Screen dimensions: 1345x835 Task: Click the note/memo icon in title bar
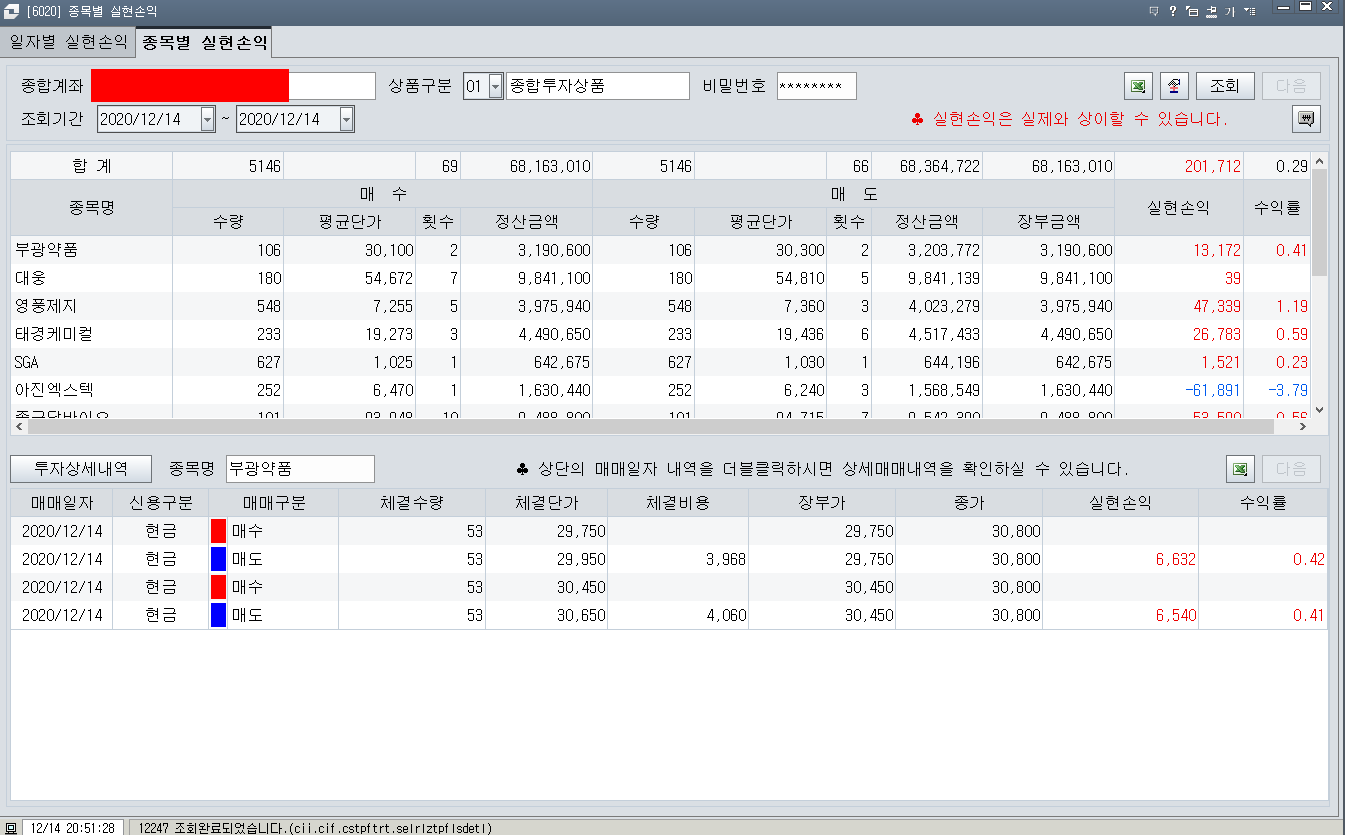coord(1154,10)
